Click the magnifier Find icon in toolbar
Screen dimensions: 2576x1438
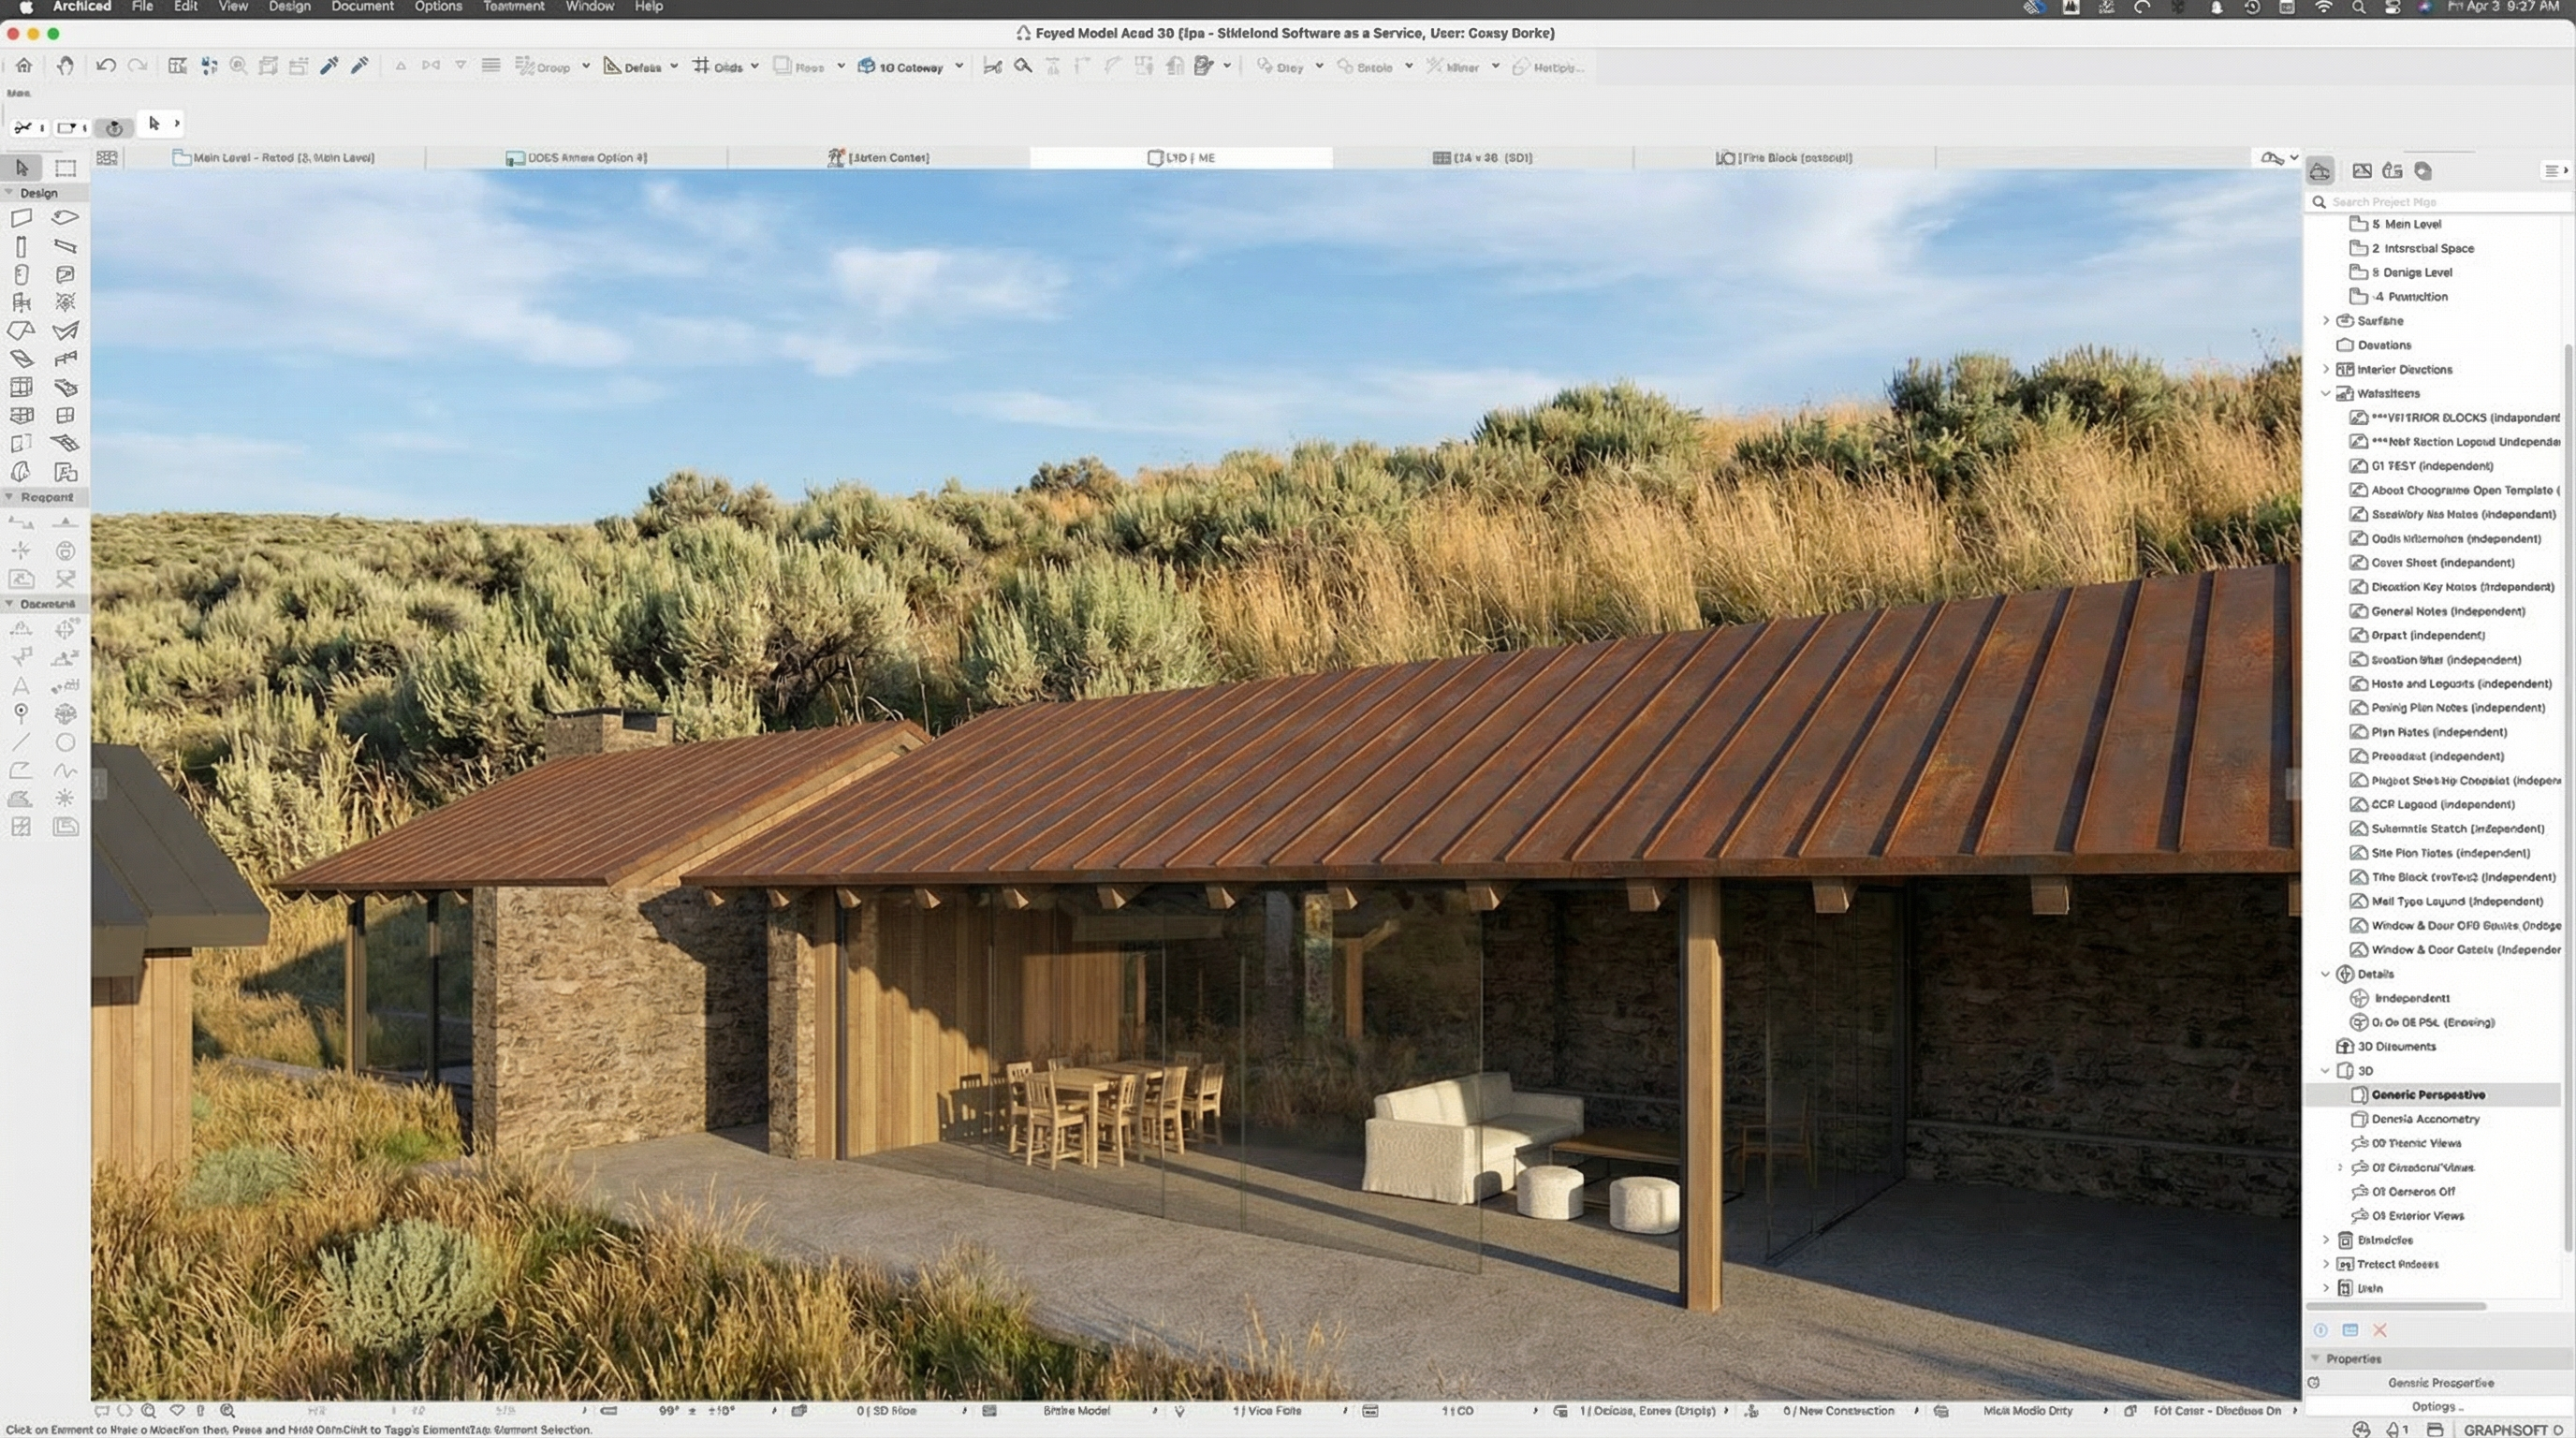[x=1023, y=66]
